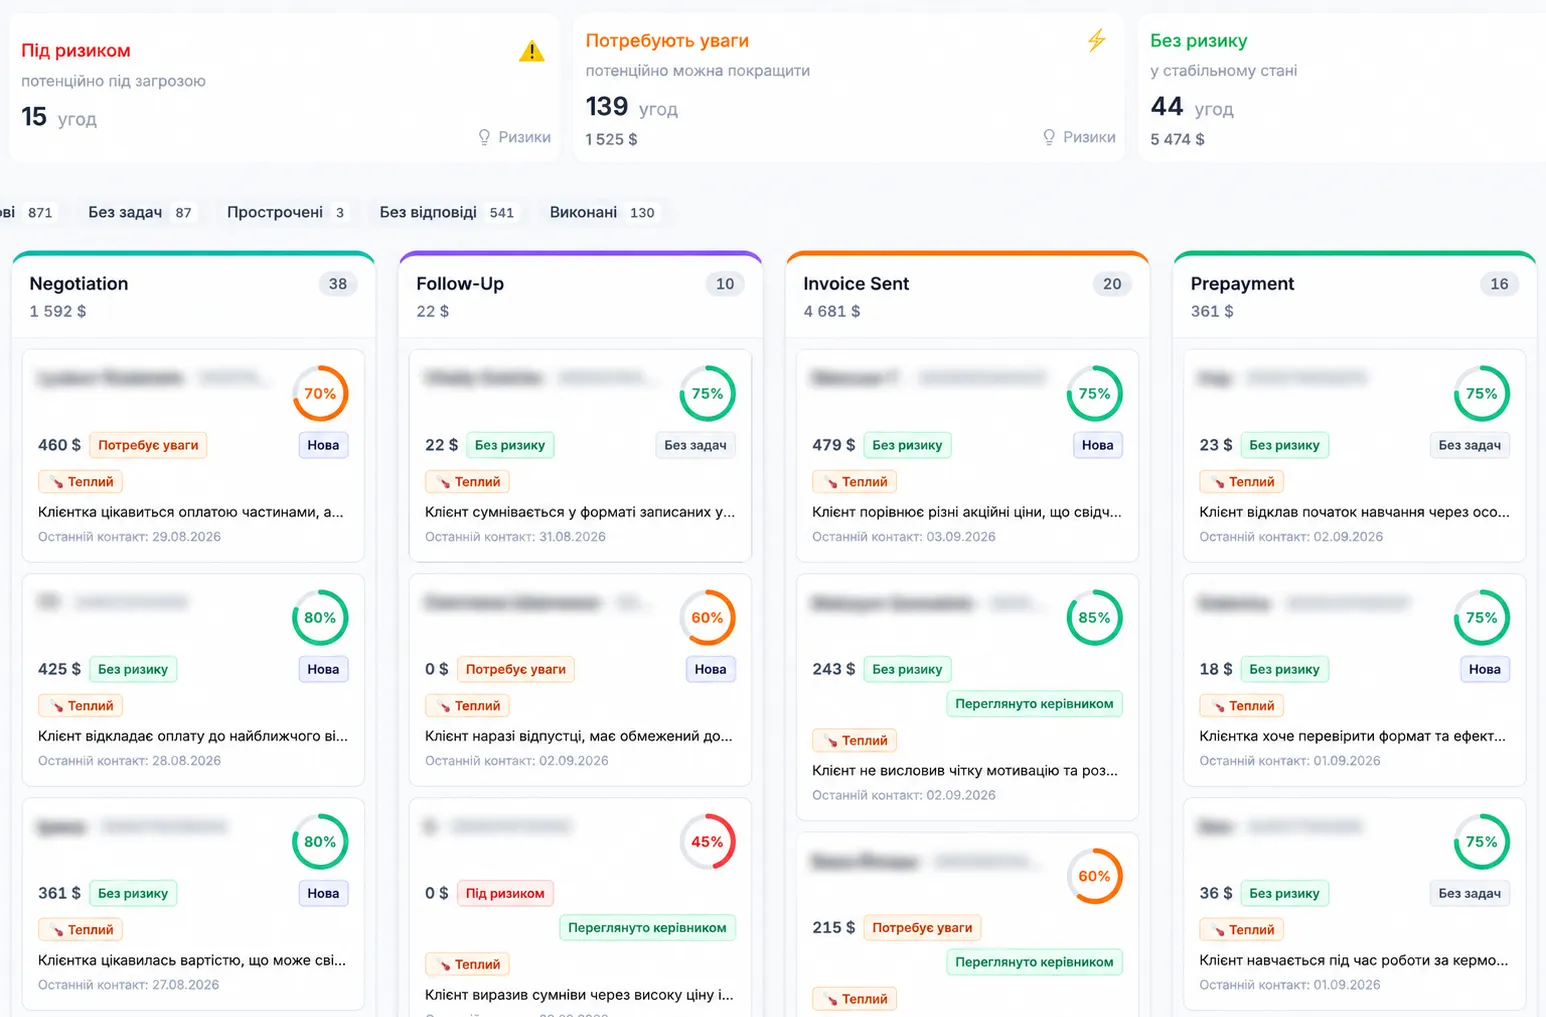Open the Без відповіді tab

[x=447, y=212]
